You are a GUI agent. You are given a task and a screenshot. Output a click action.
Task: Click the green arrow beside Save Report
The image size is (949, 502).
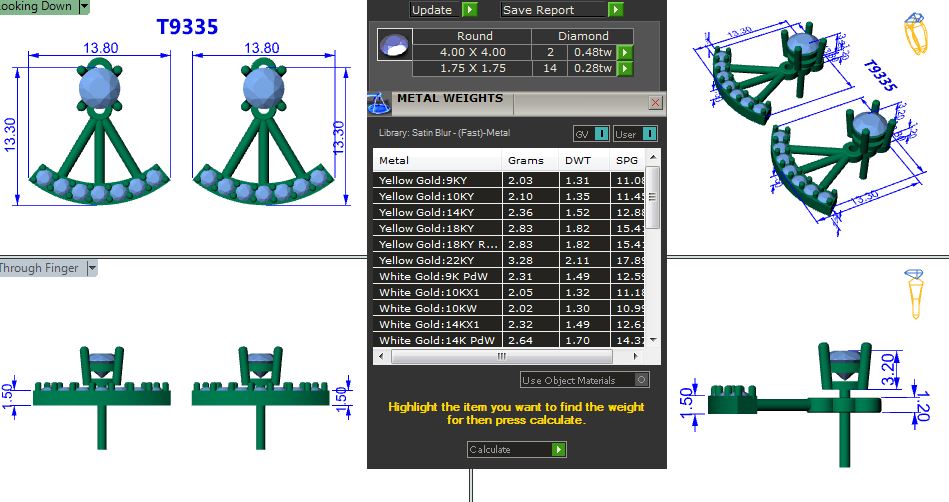[x=616, y=10]
